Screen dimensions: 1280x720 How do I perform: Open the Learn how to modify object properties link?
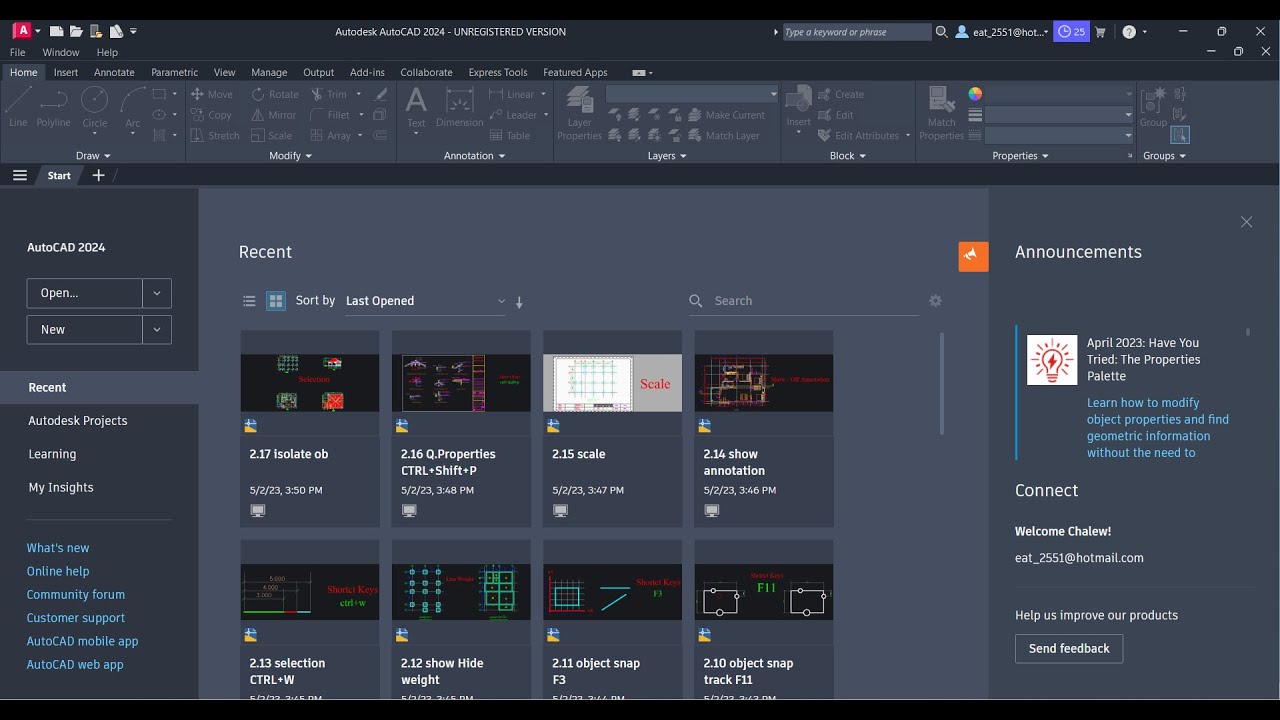point(1158,428)
